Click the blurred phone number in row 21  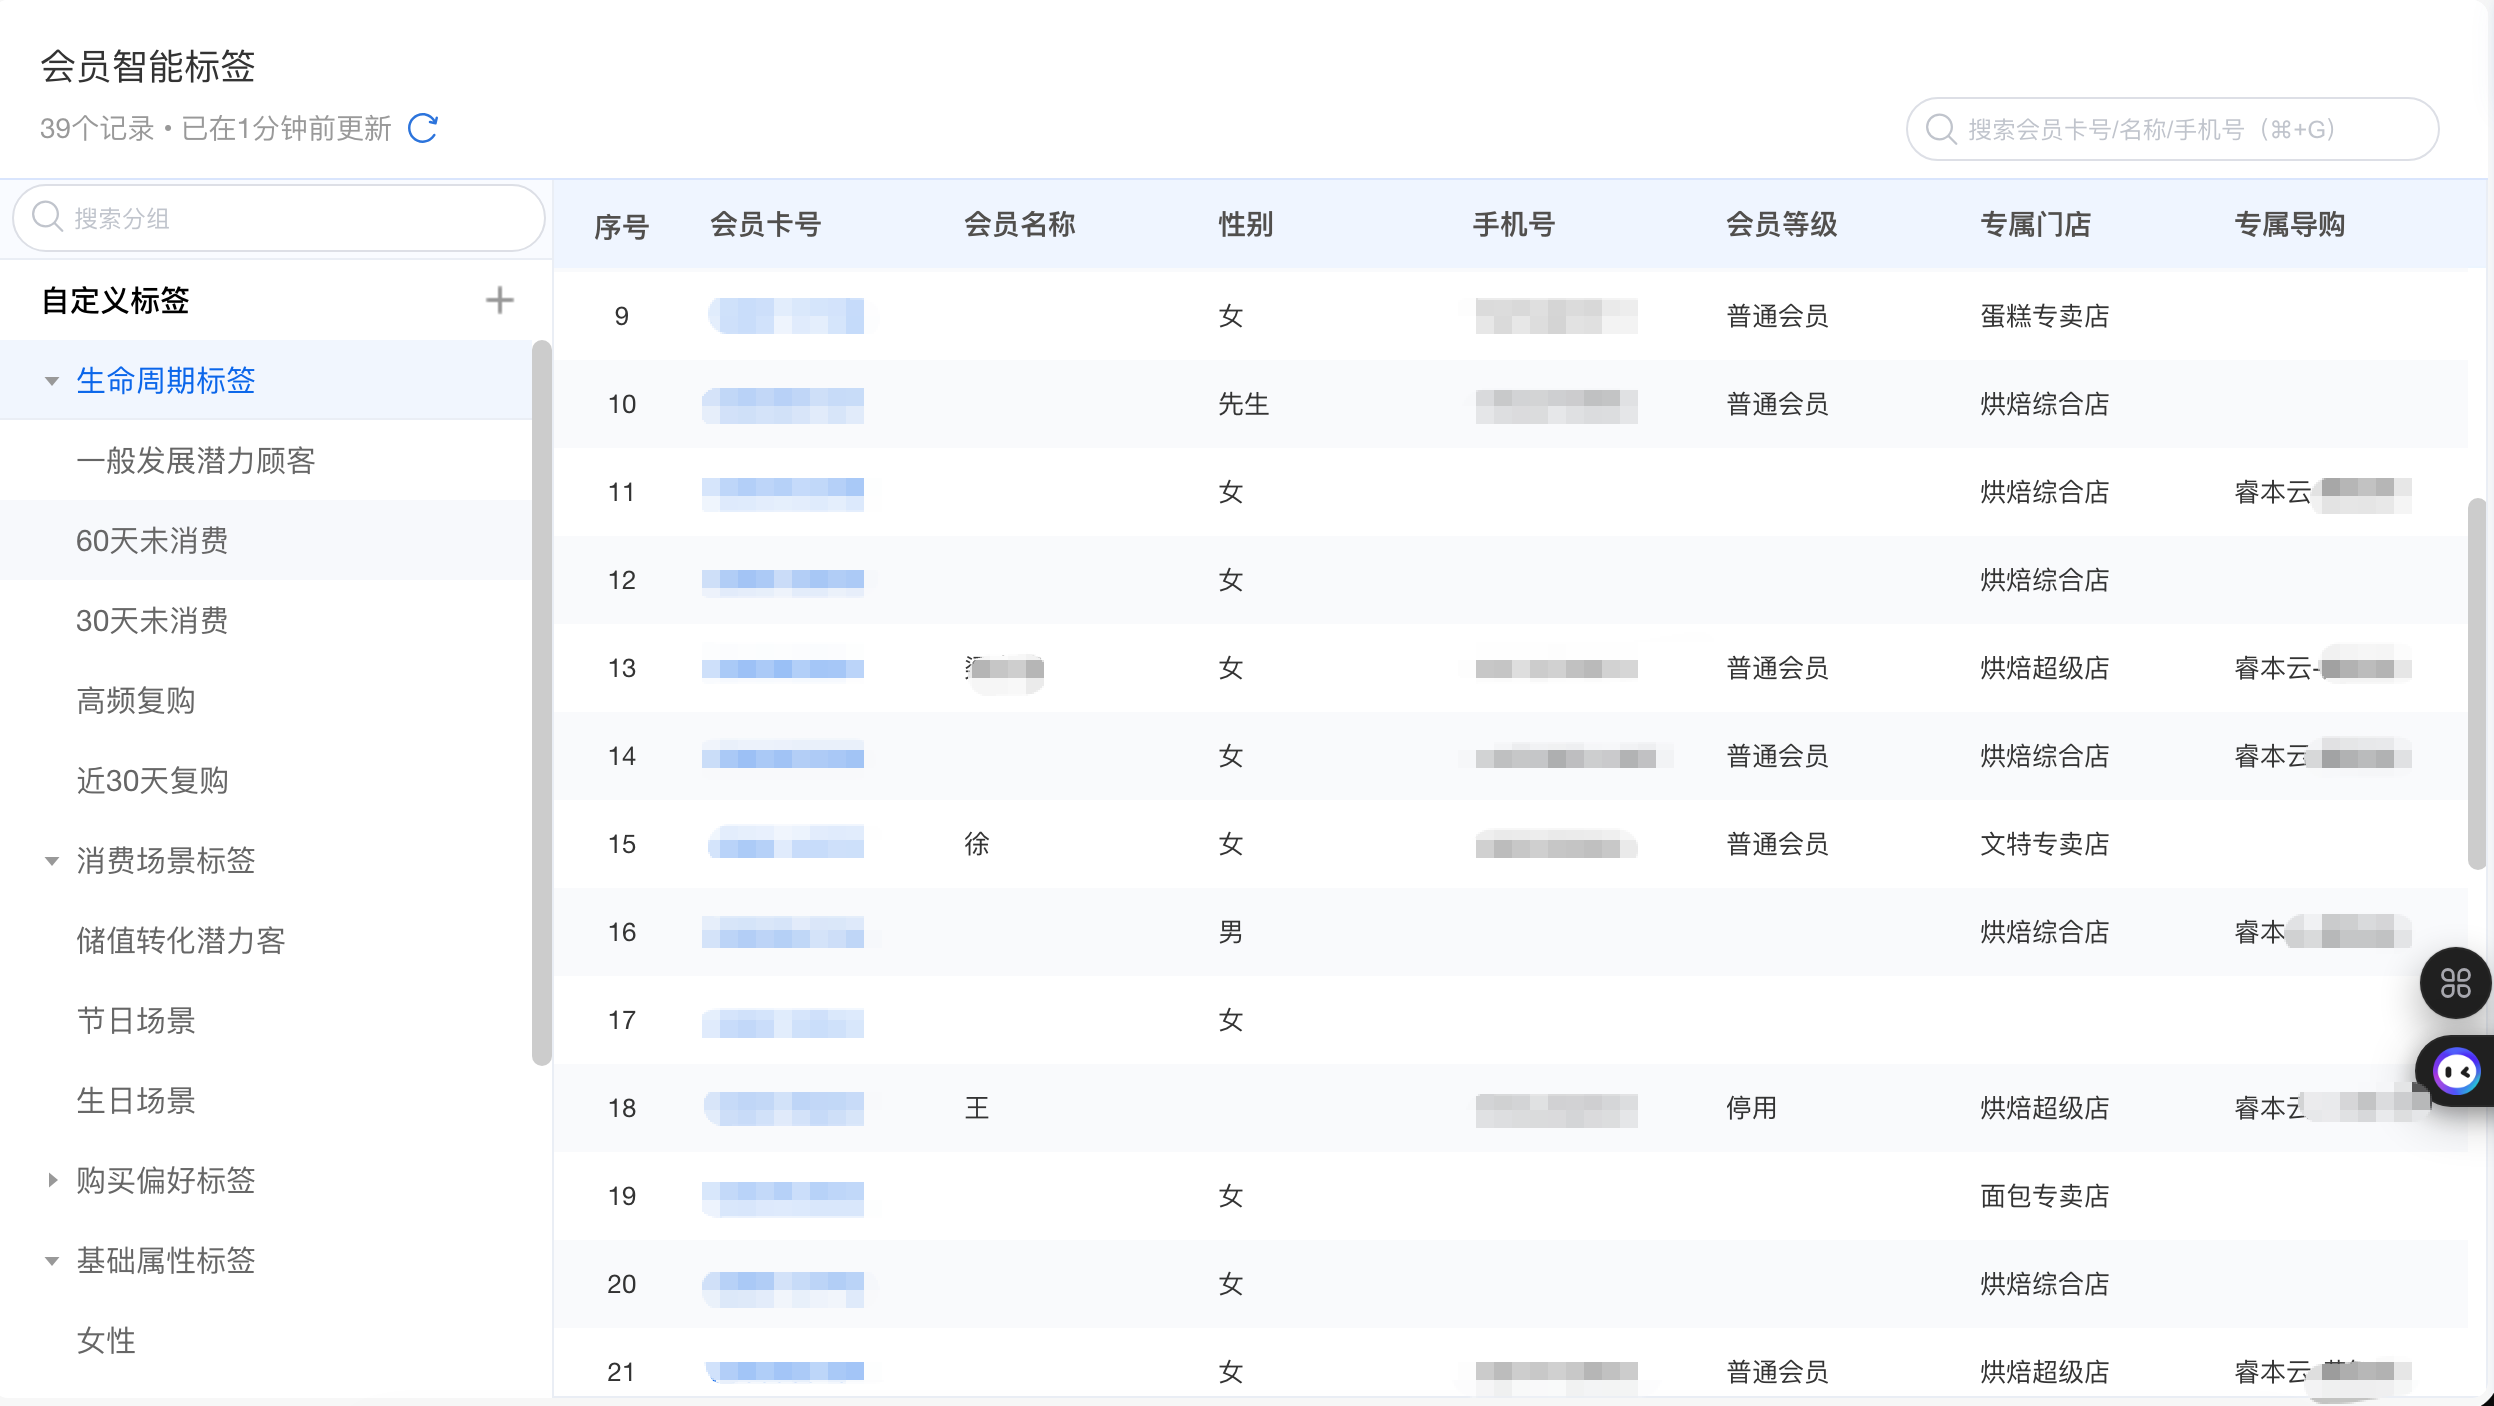pos(1556,1372)
